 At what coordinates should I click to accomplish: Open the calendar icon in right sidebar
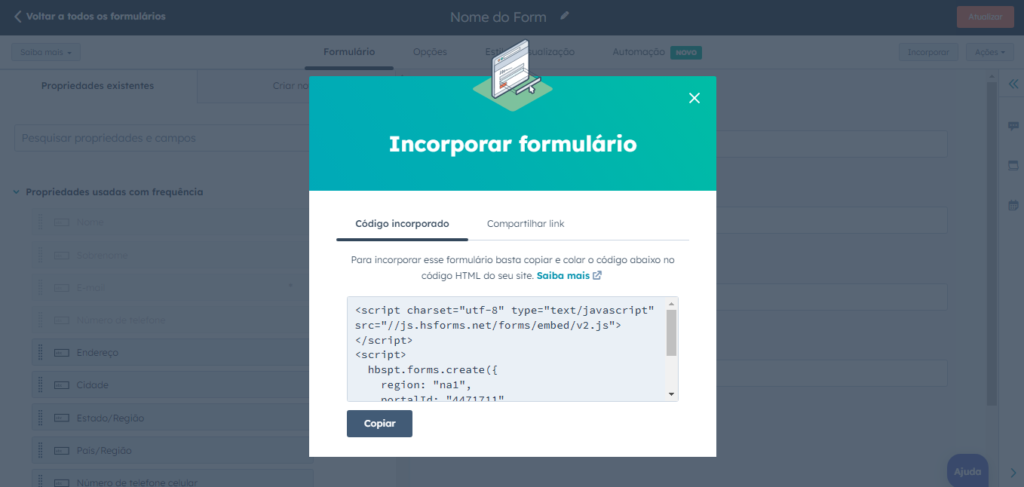pyautogui.click(x=1013, y=205)
